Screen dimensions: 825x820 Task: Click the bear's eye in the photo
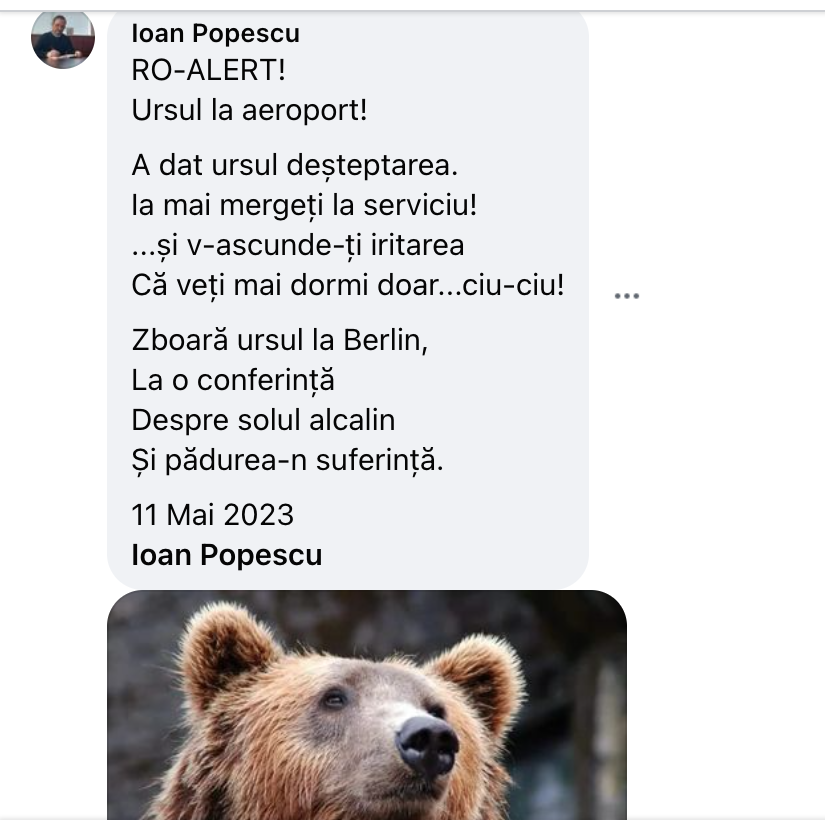334,699
